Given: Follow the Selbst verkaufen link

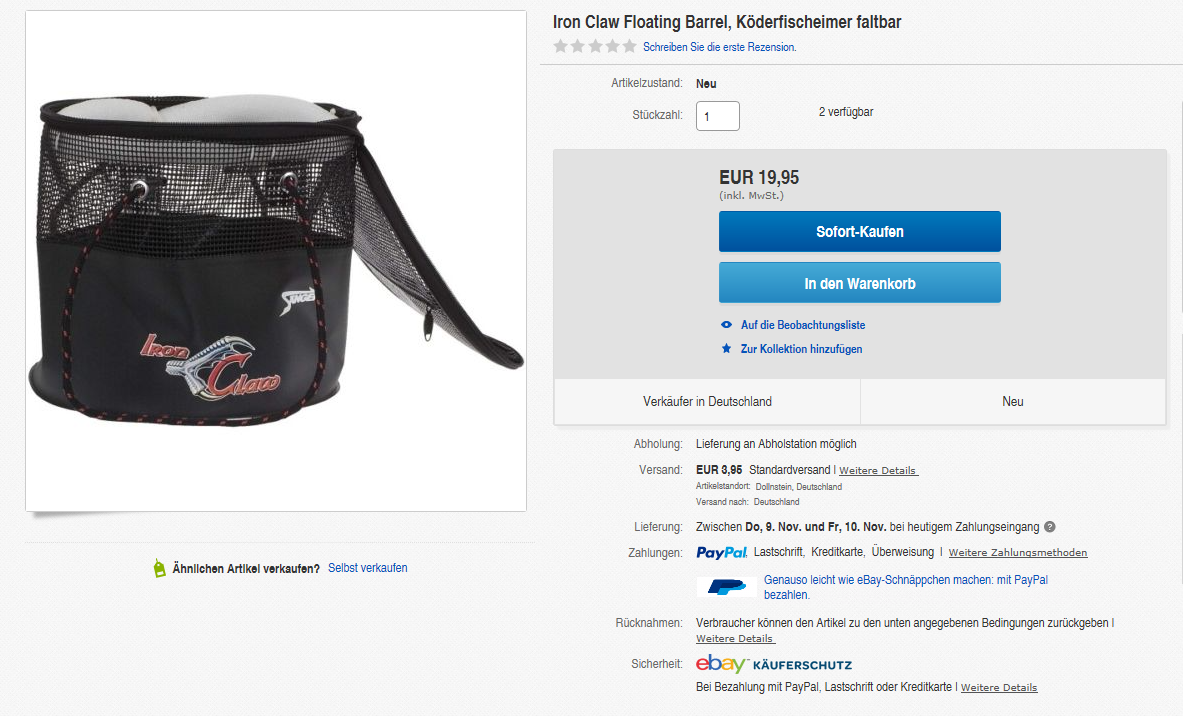Looking at the screenshot, I should click(367, 568).
